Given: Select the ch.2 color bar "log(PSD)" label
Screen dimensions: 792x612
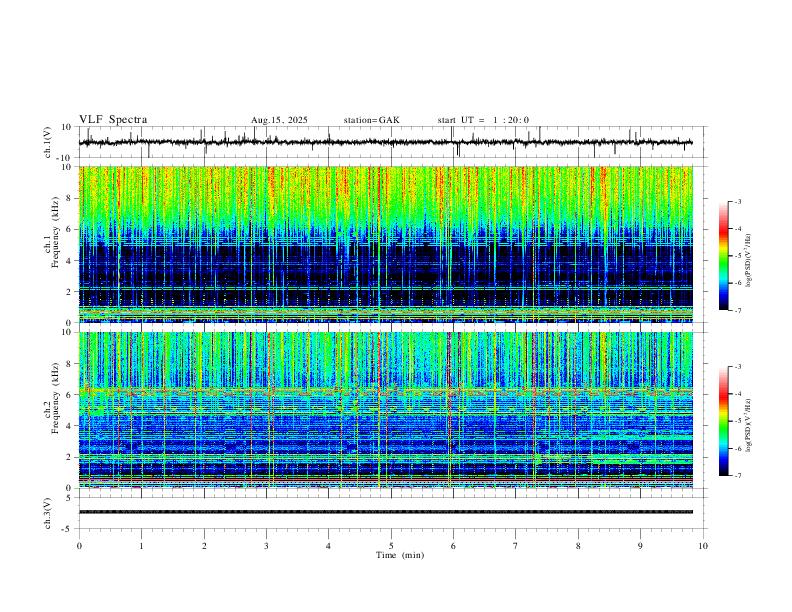Looking at the screenshot, I should tap(749, 425).
